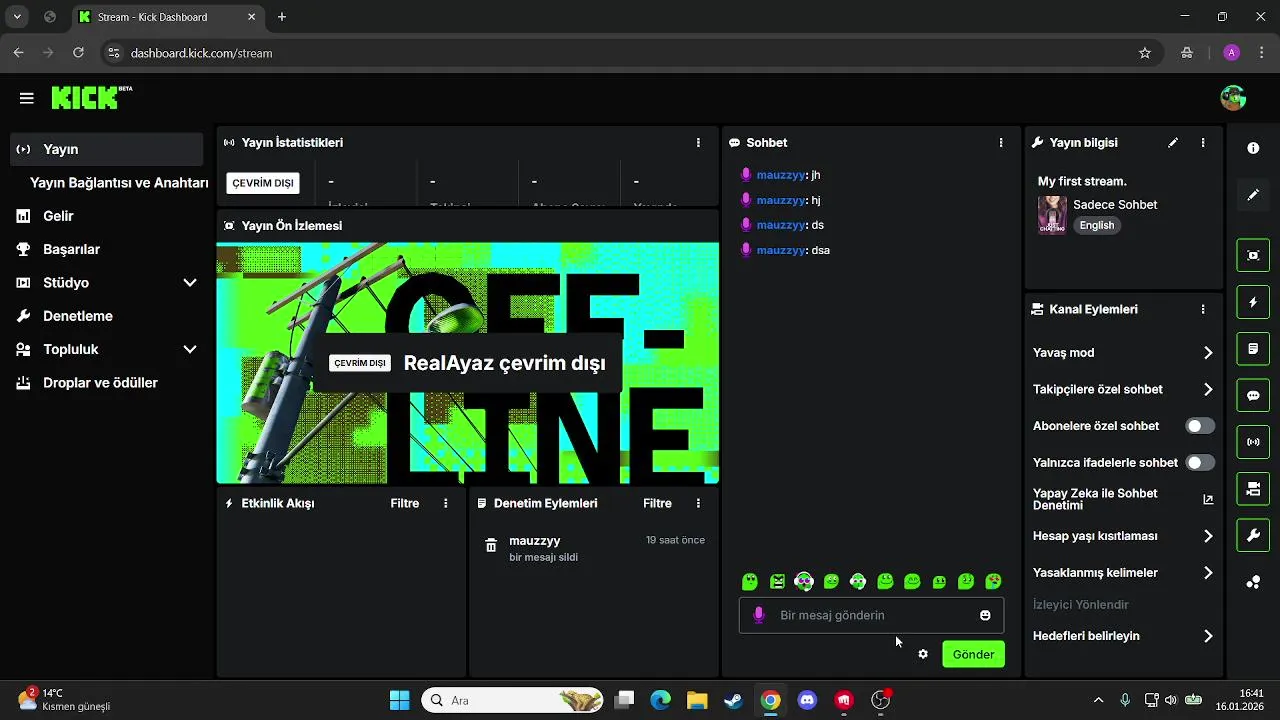Toggle the chat bubble widget icon in the right sidebar

click(1253, 396)
